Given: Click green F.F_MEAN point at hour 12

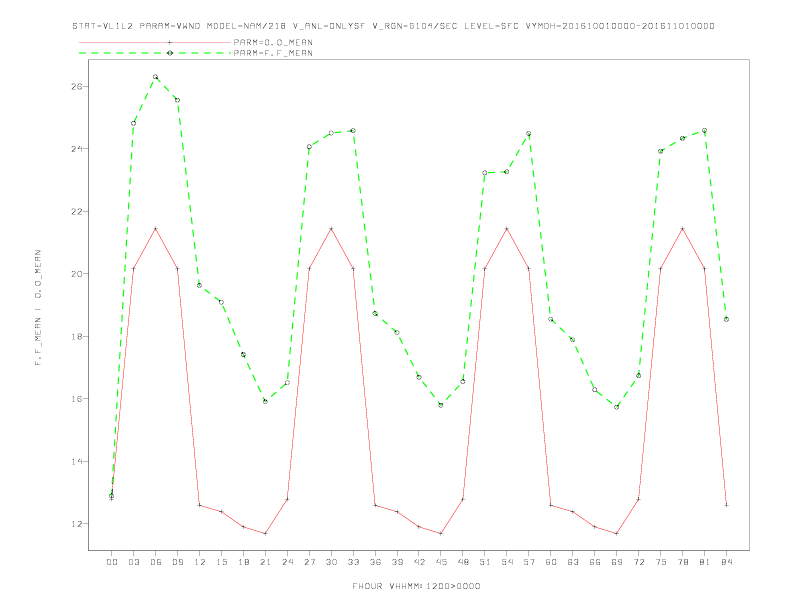Looking at the screenshot, I should coord(200,285).
